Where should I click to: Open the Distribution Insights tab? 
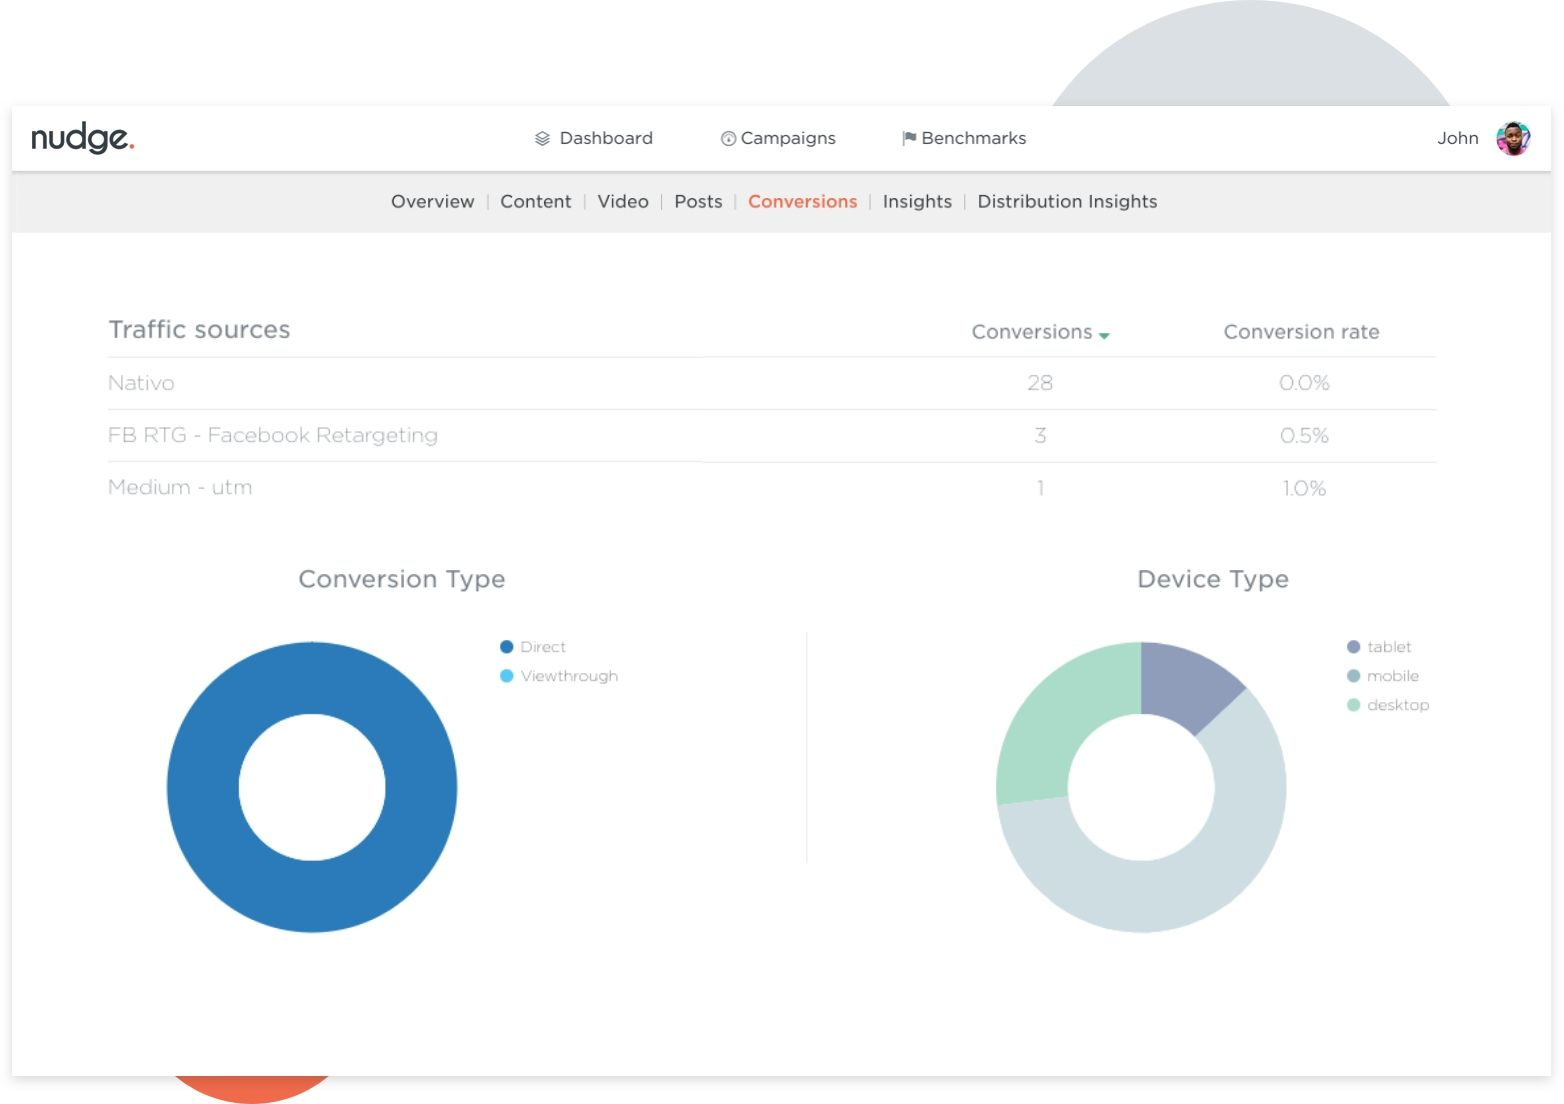coord(1066,202)
